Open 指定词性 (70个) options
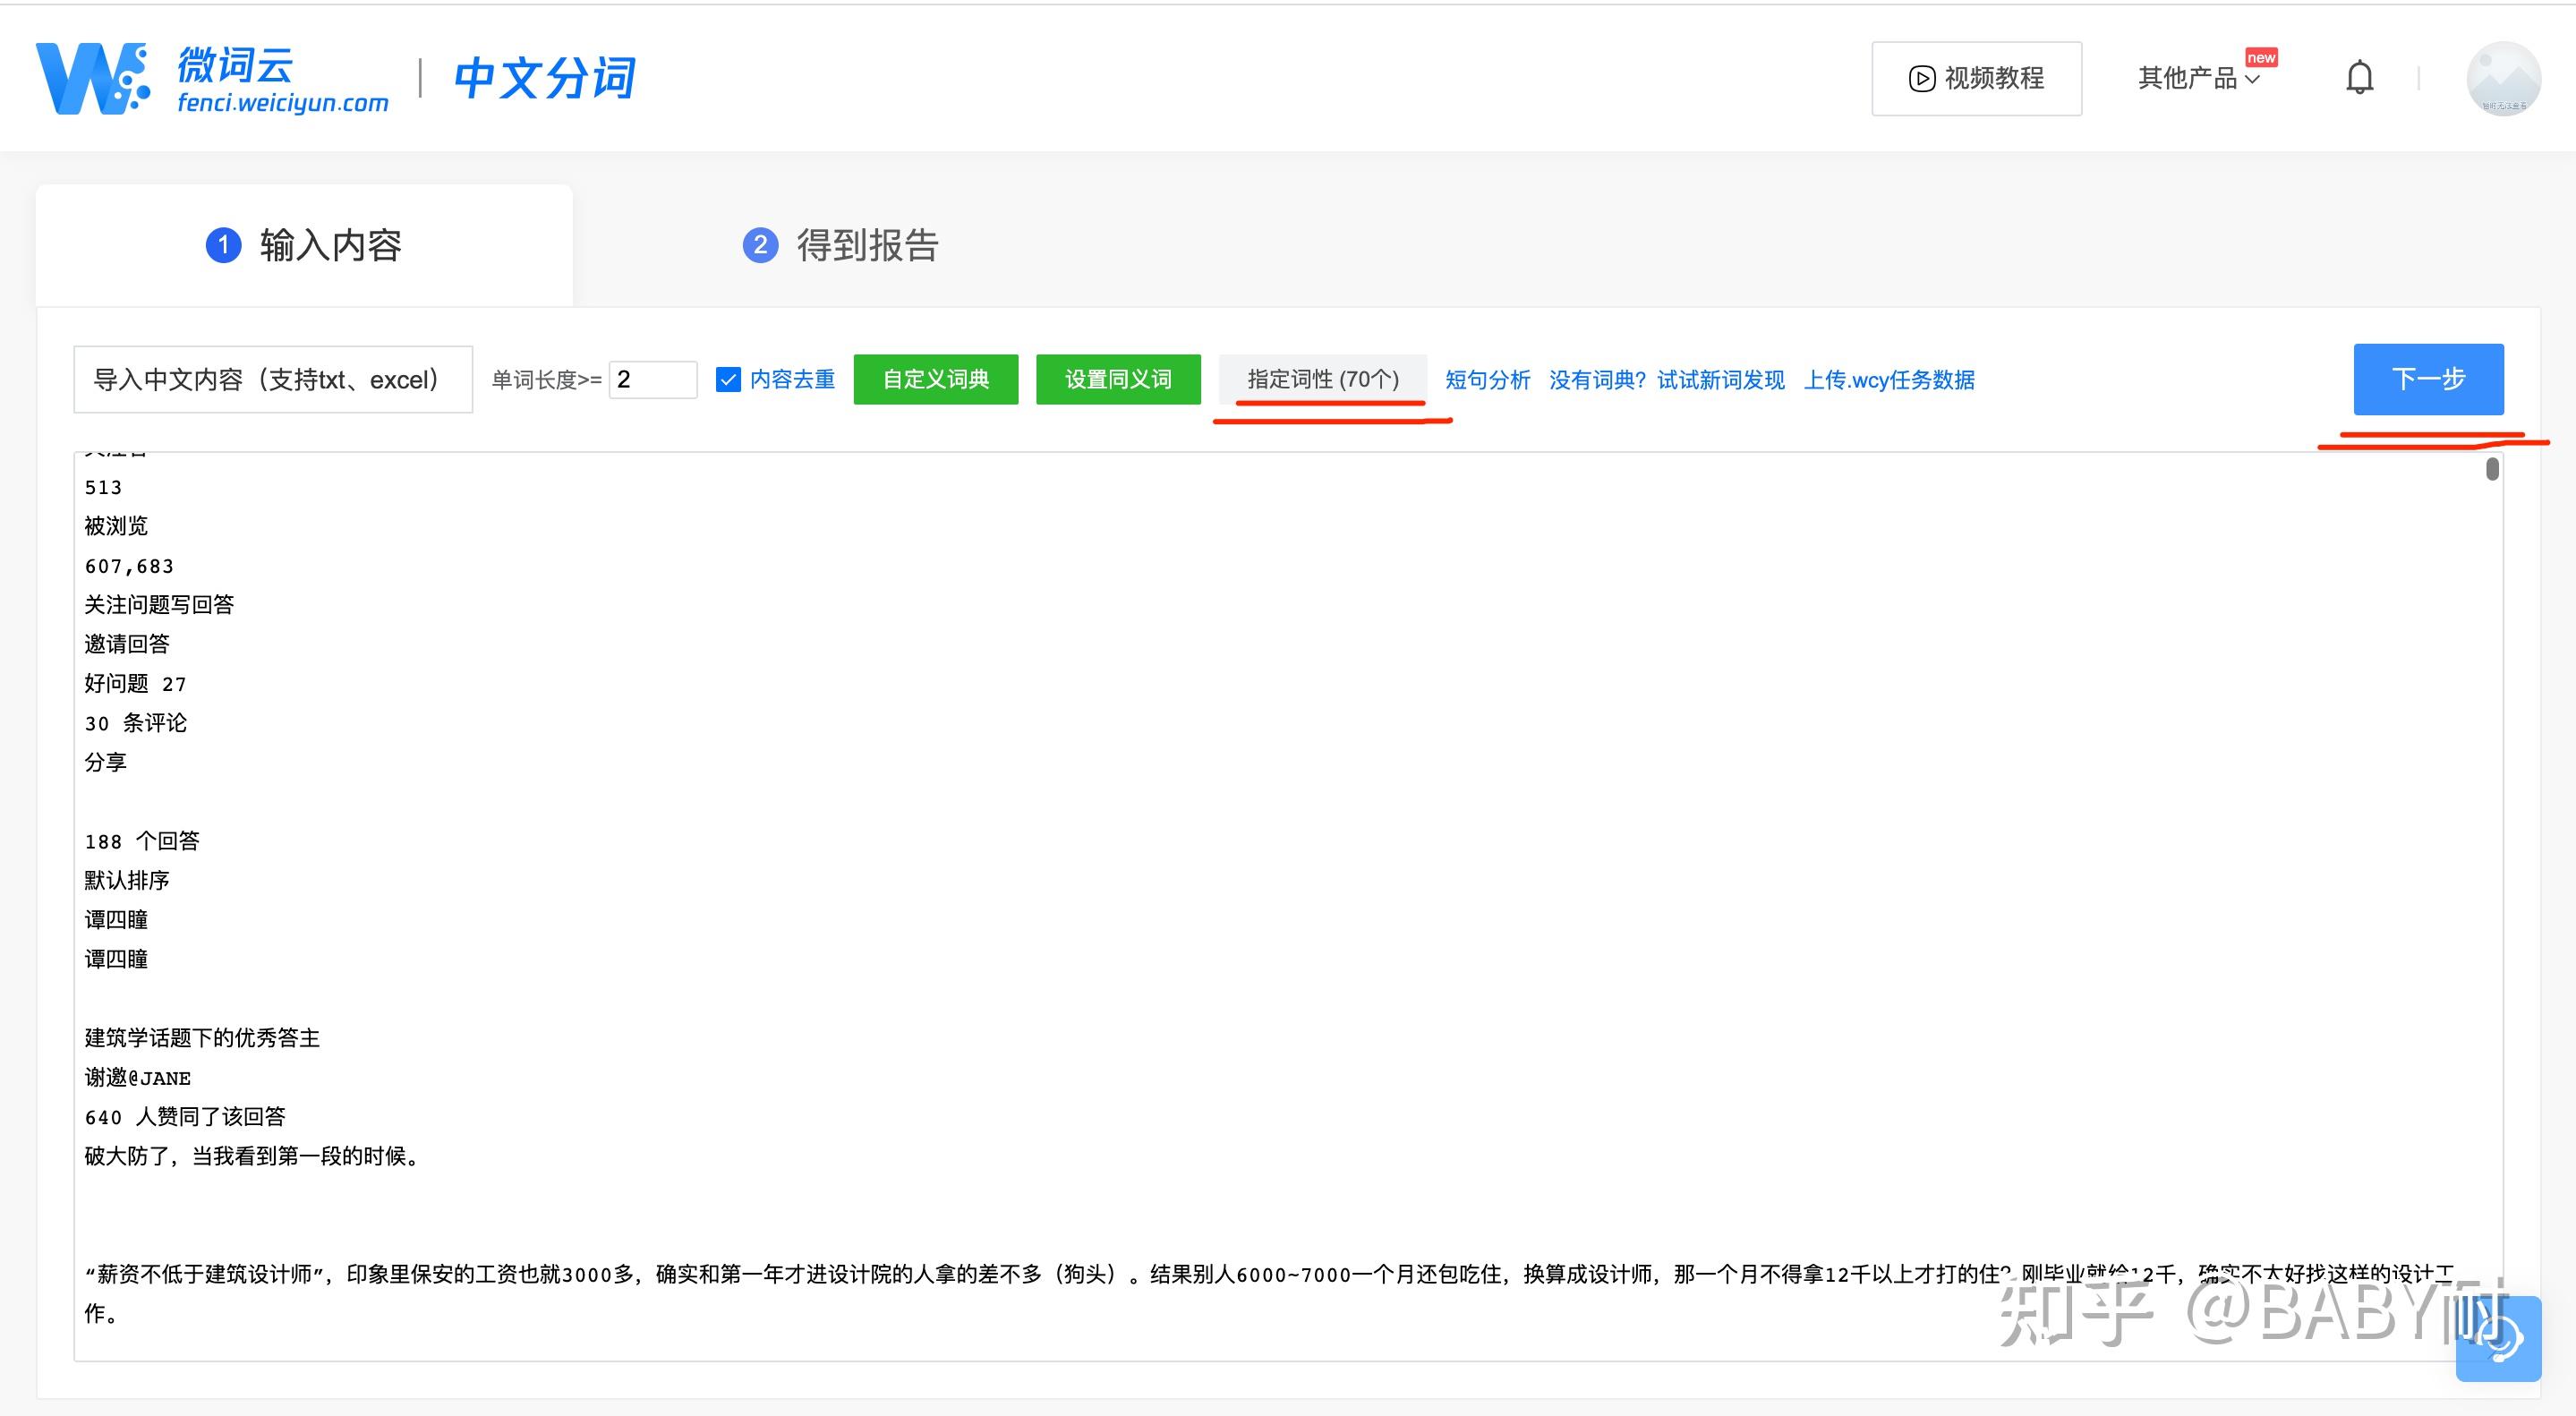This screenshot has width=2576, height=1416. [1322, 379]
